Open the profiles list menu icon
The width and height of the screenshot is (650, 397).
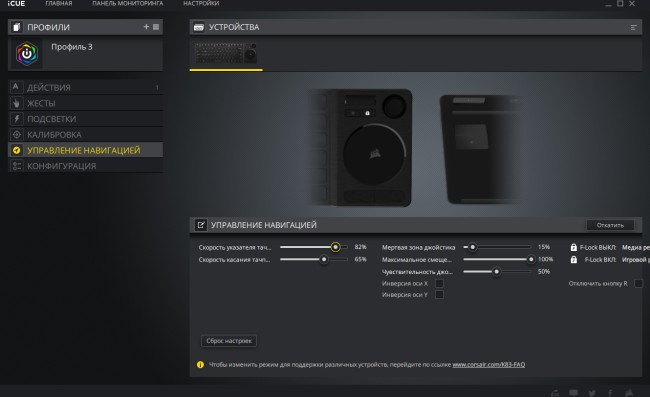156,27
